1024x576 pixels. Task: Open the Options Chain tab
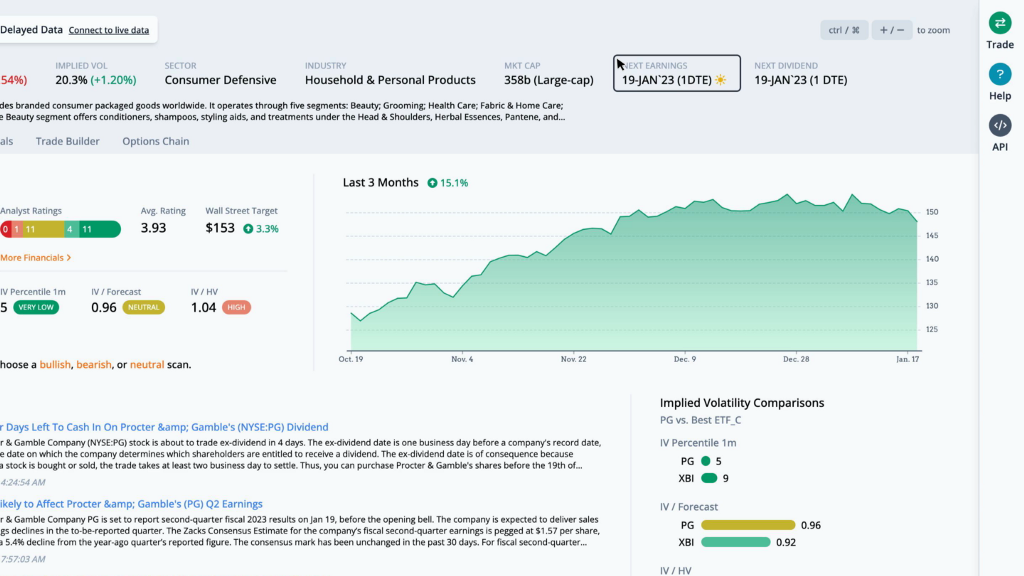click(156, 142)
